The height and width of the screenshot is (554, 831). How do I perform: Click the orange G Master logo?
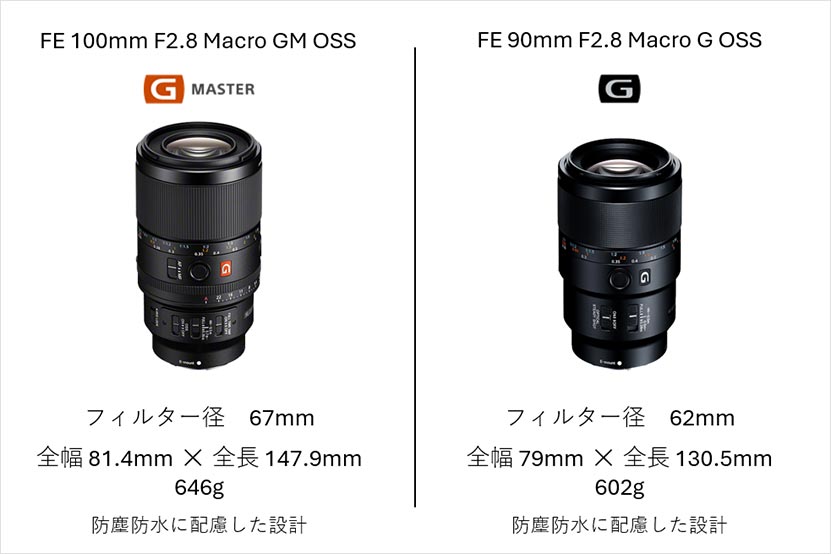point(199,89)
